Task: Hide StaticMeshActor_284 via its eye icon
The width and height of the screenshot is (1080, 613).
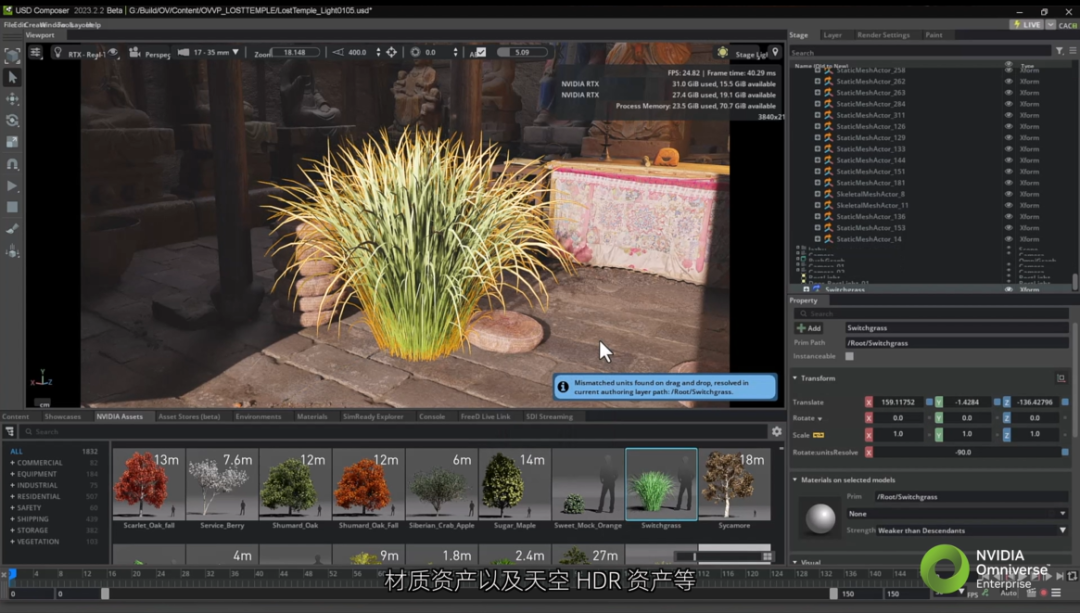Action: click(x=1008, y=104)
